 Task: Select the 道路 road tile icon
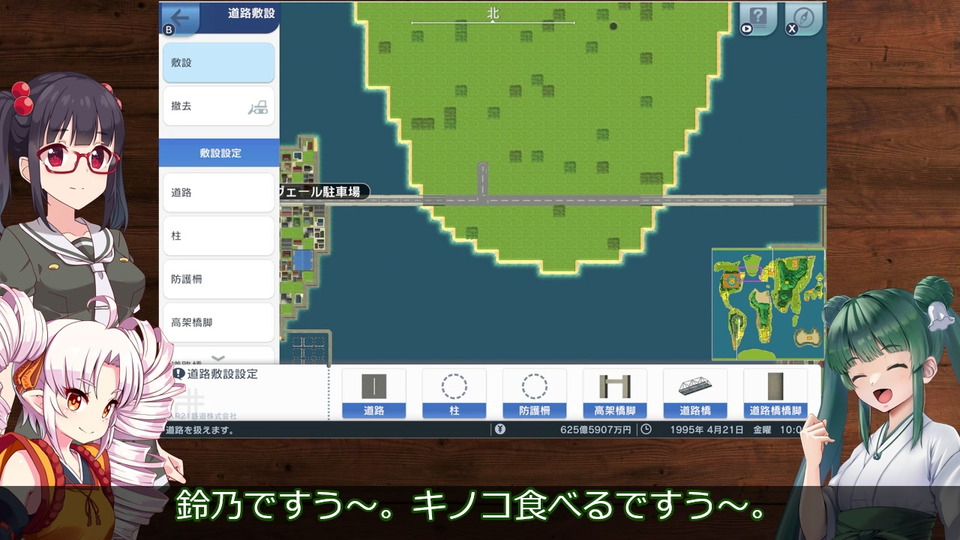(x=373, y=394)
